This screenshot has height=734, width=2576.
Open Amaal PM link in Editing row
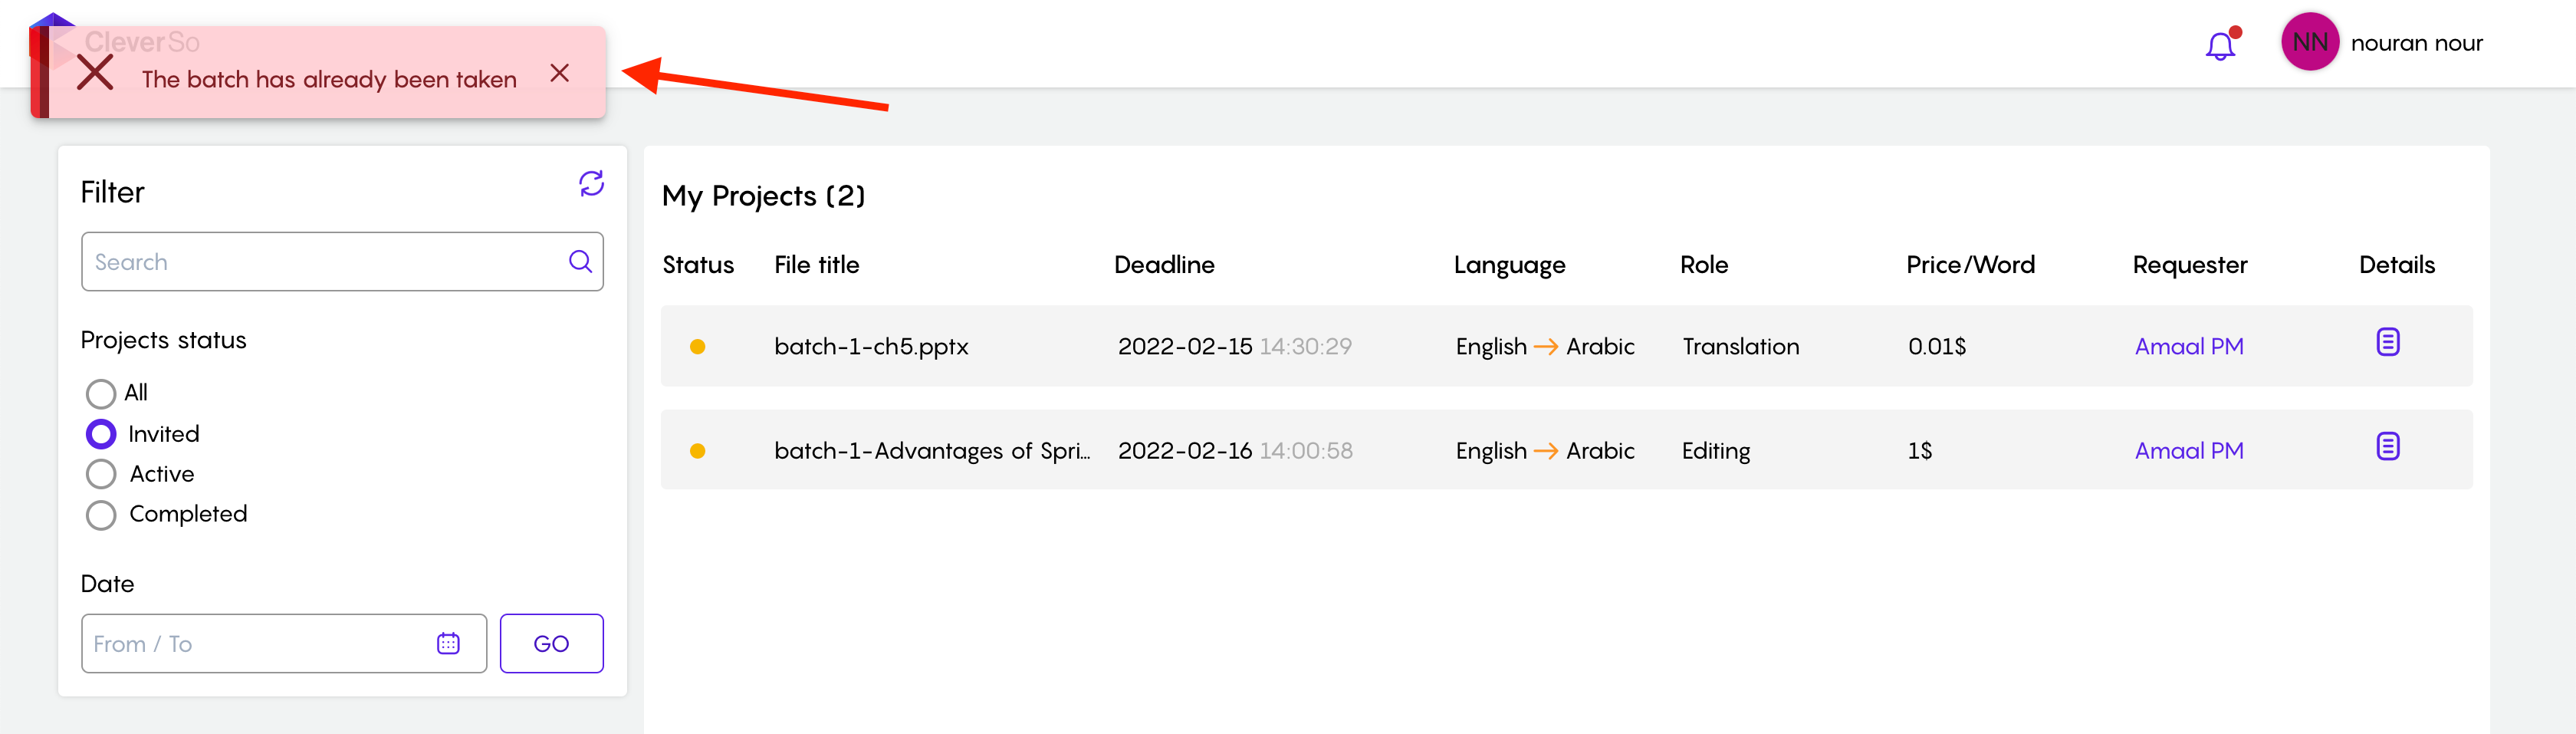pos(2188,450)
